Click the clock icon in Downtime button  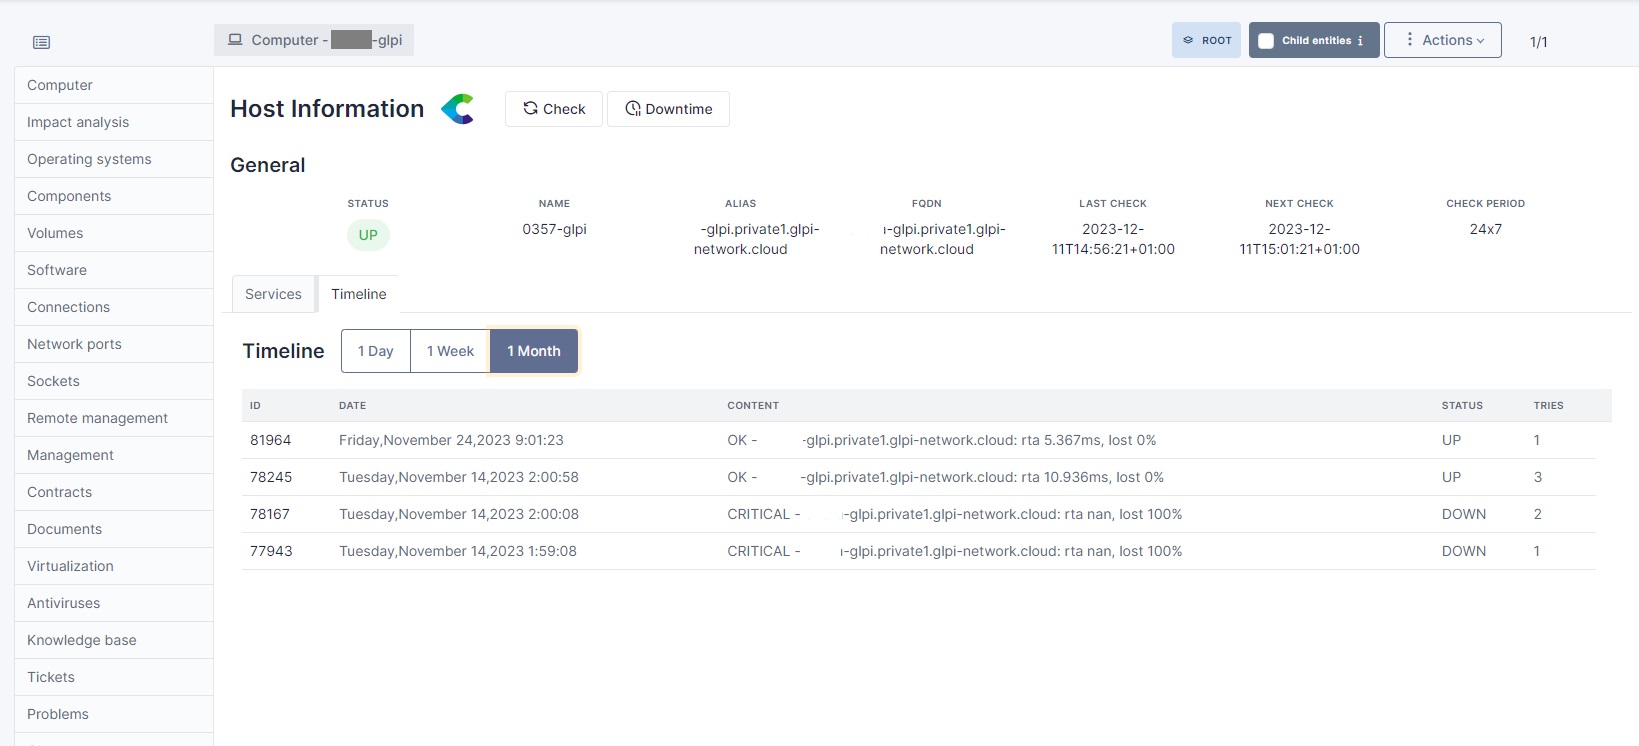(633, 108)
